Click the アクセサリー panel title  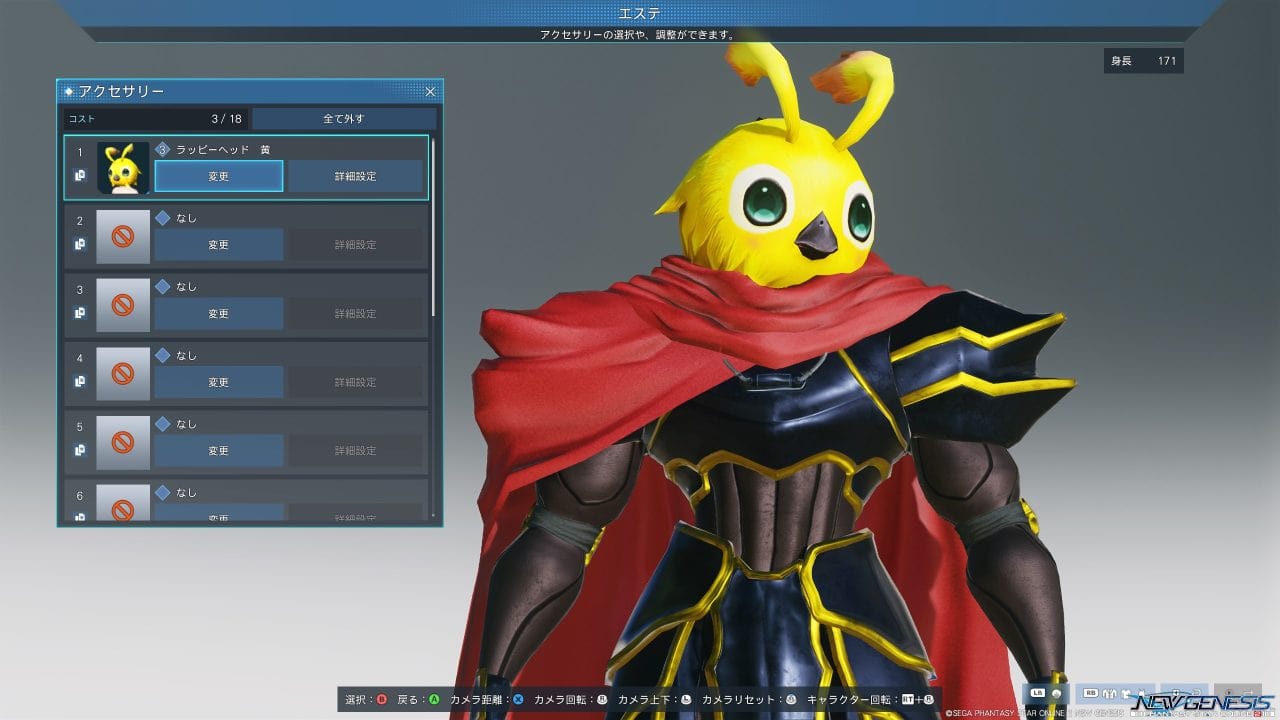121,92
